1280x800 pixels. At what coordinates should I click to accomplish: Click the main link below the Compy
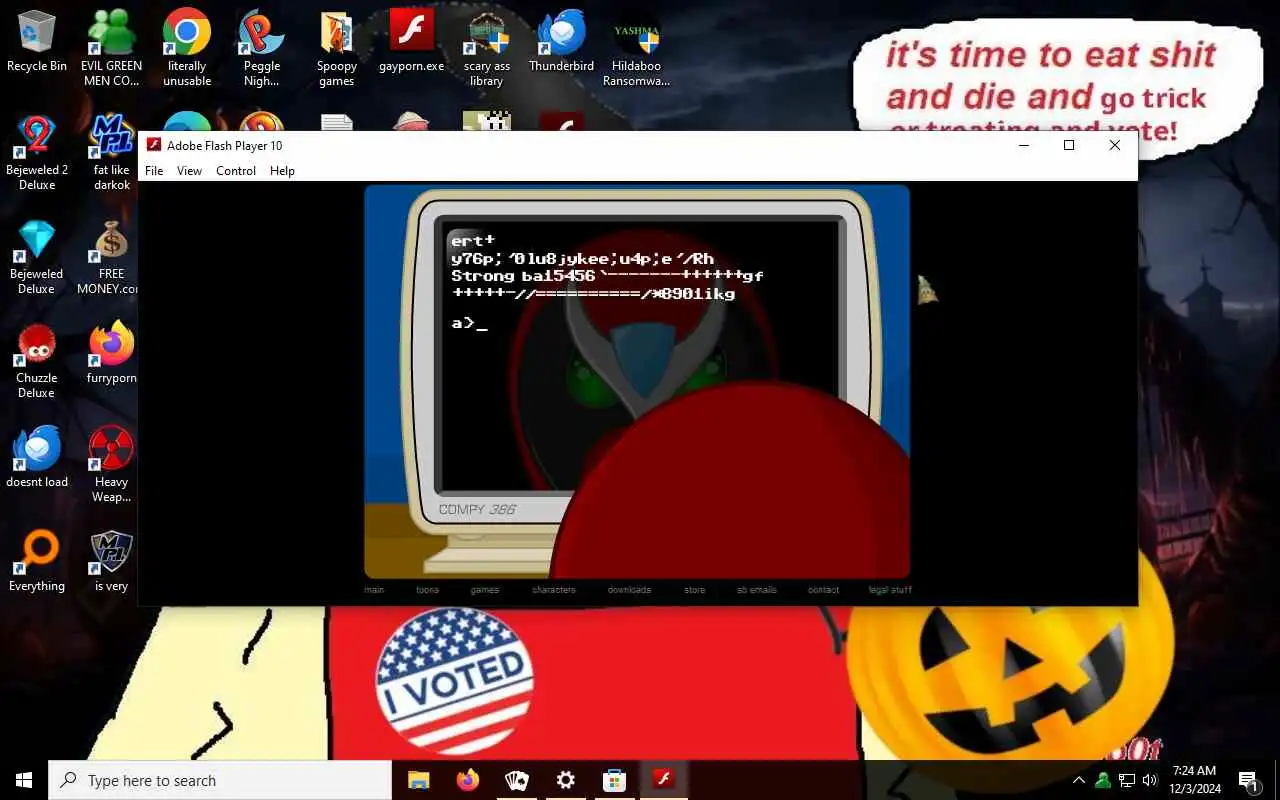tap(374, 590)
